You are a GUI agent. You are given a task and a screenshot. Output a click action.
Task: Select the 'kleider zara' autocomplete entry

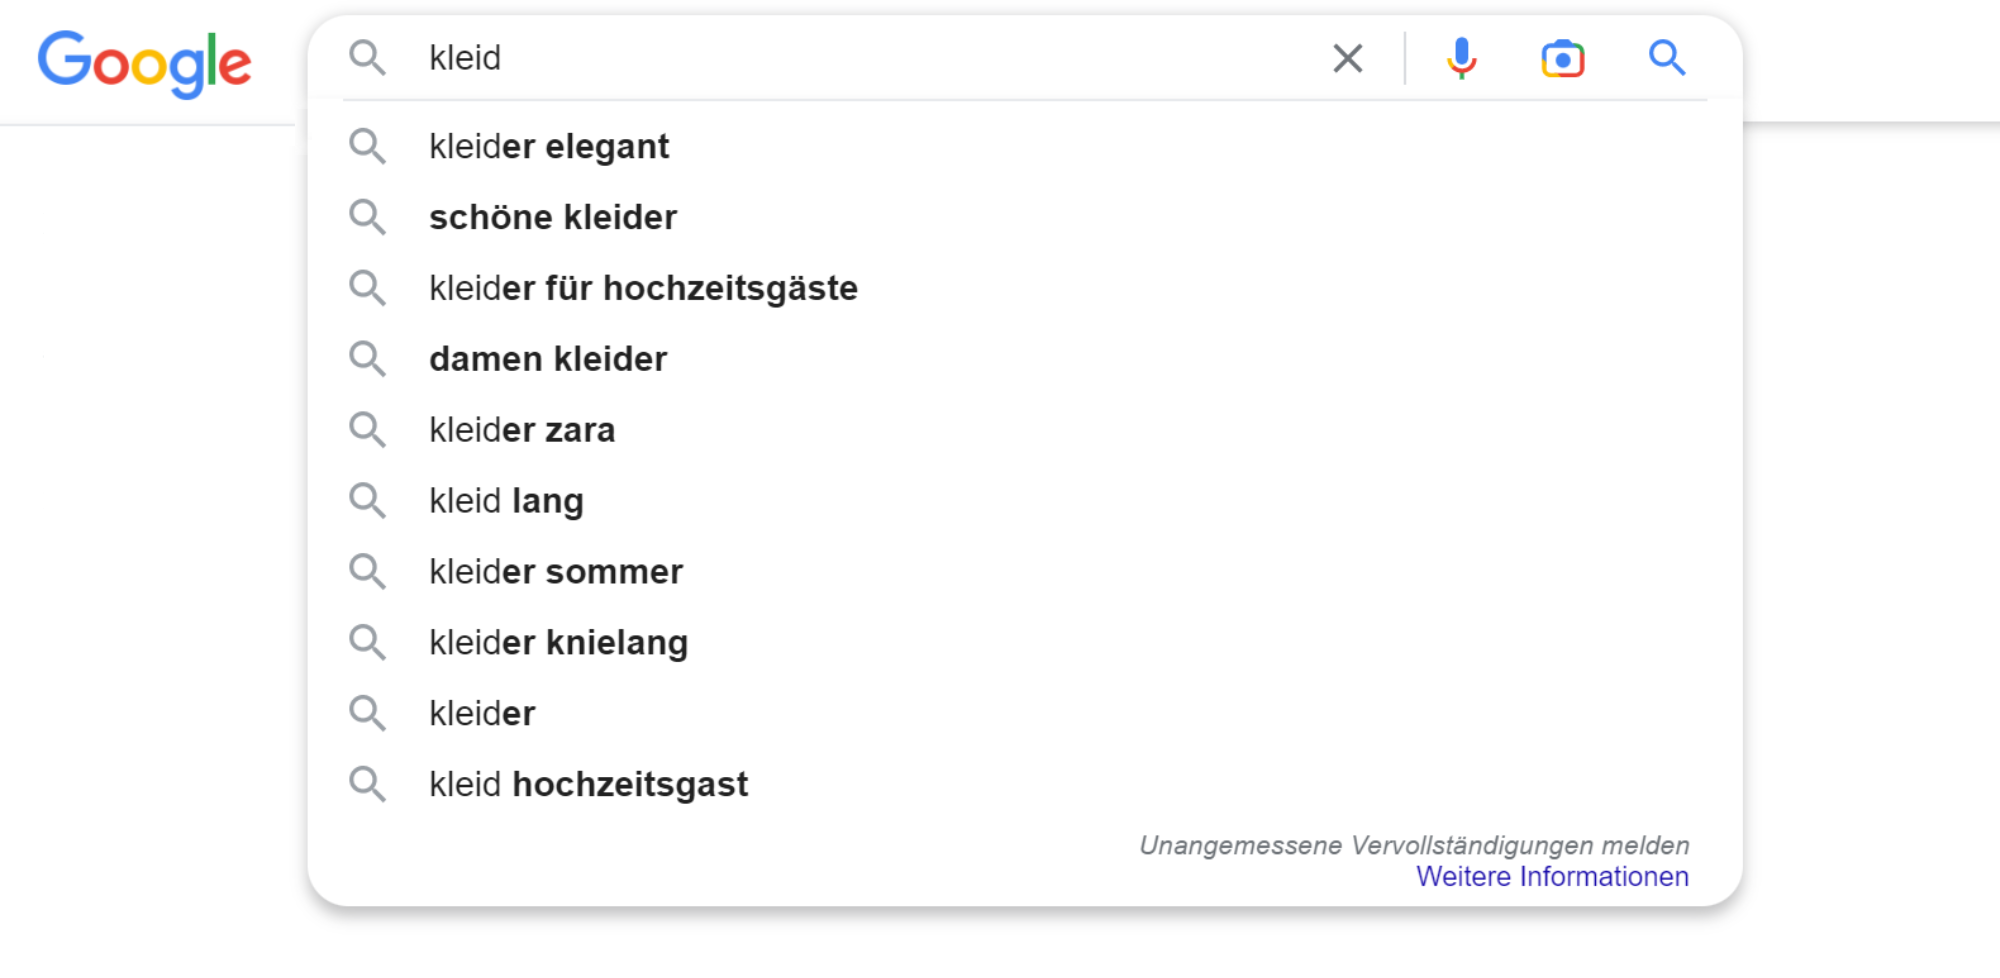tap(522, 429)
